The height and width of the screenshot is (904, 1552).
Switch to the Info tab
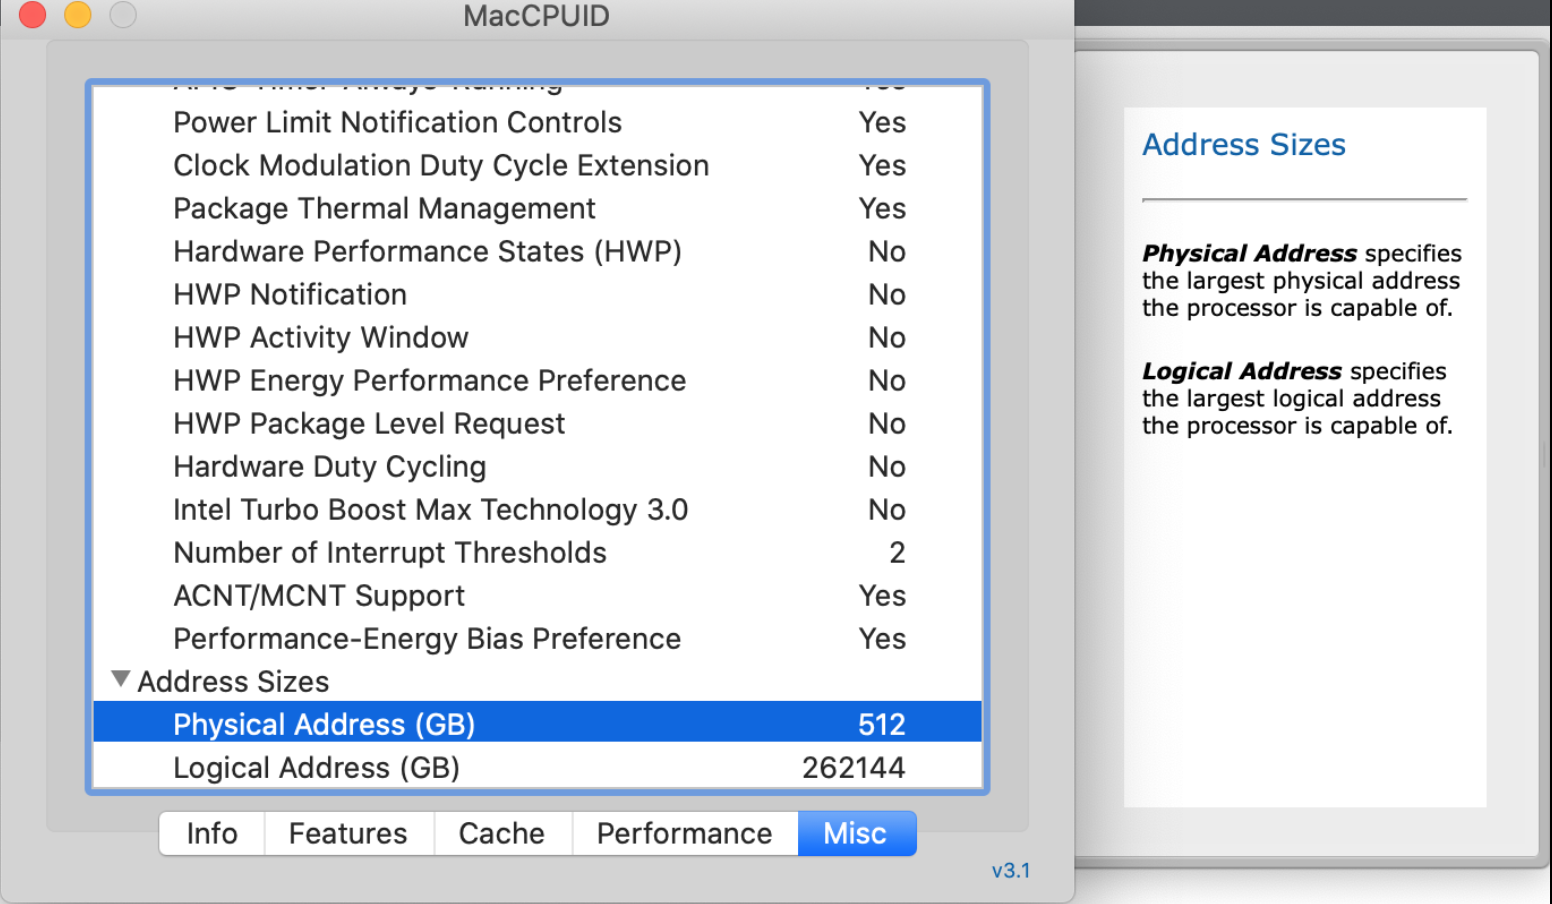tap(212, 833)
